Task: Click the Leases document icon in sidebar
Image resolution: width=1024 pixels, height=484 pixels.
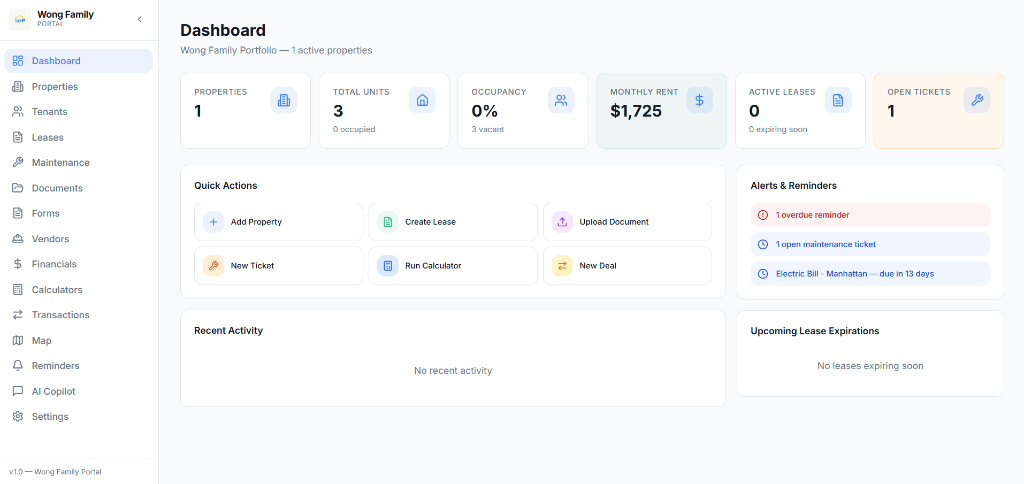Action: (x=18, y=137)
